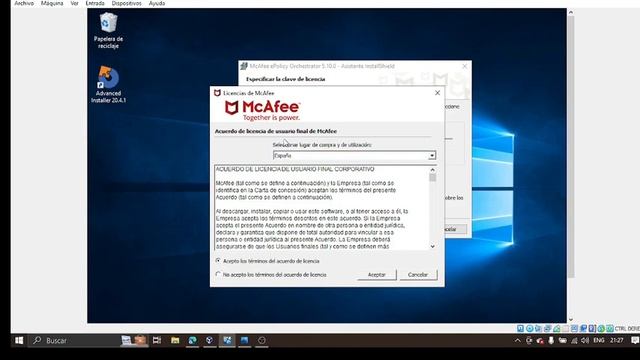Open File Explorer from the taskbar
Viewport: 640px width, 360px height.
pyautogui.click(x=175, y=340)
